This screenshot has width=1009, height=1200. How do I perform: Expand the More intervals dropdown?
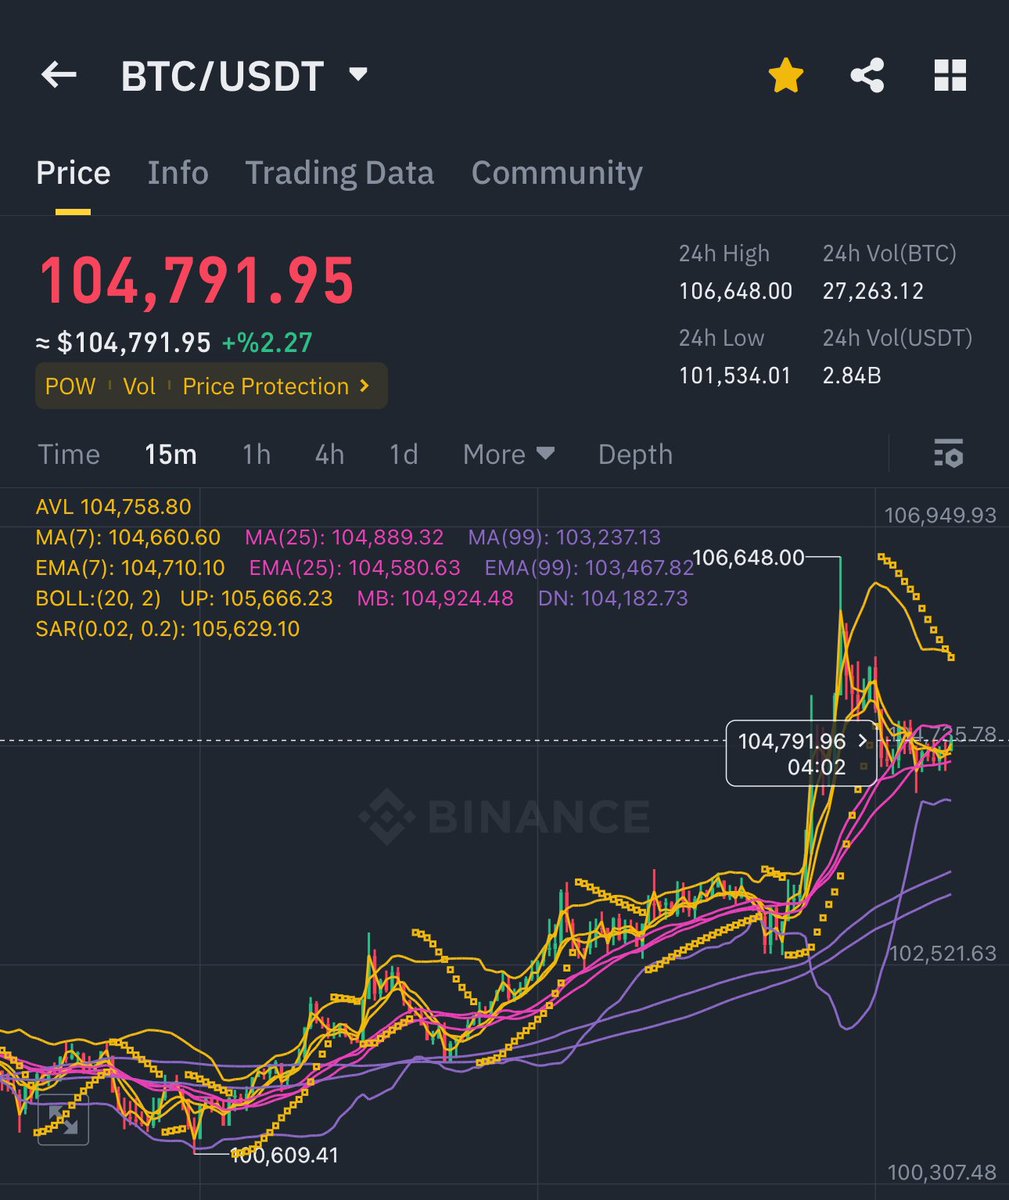[x=508, y=455]
